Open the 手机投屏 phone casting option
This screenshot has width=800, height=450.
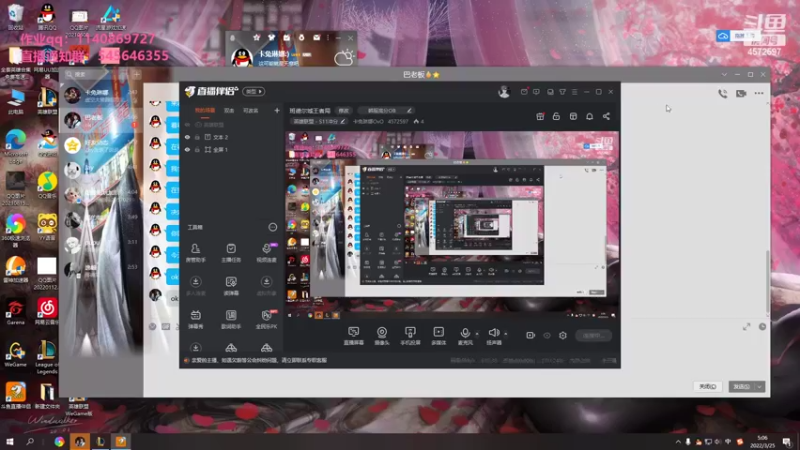tap(410, 336)
